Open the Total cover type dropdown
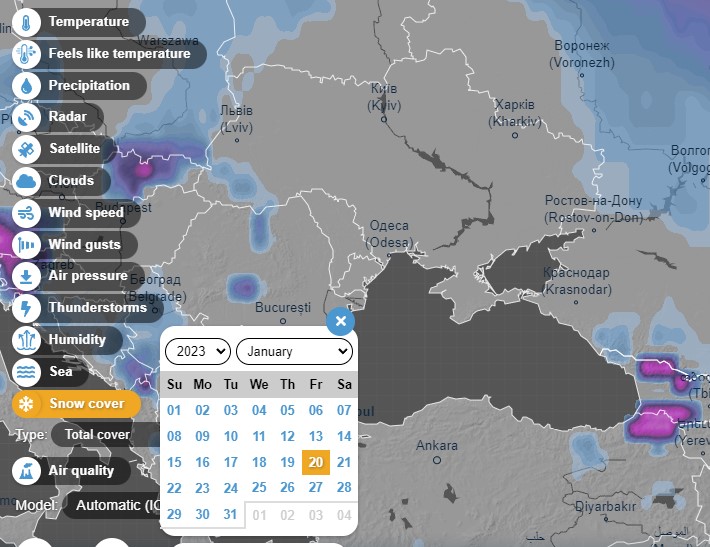710x547 pixels. point(106,435)
